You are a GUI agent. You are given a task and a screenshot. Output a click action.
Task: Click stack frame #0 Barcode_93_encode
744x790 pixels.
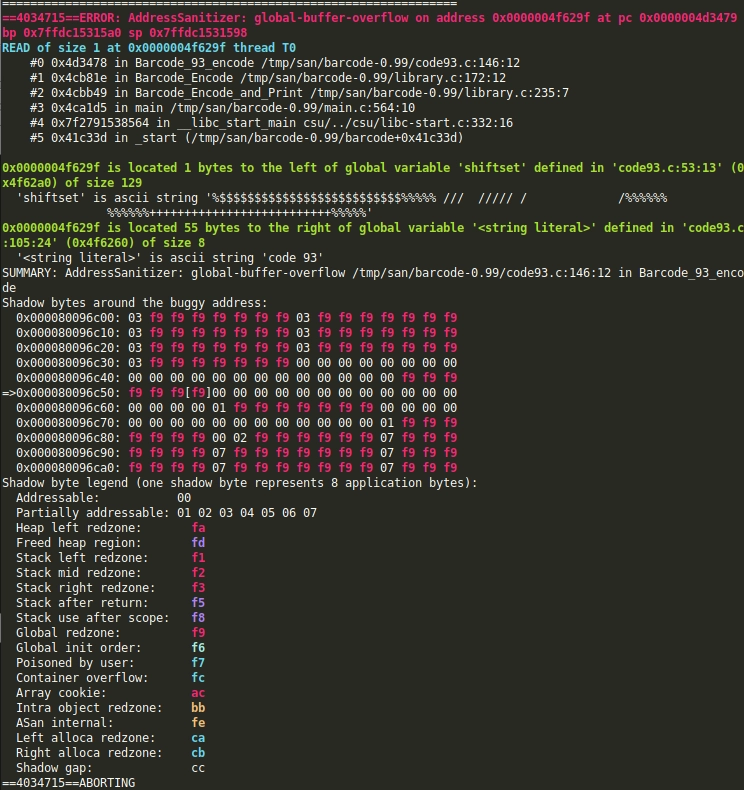coord(275,63)
